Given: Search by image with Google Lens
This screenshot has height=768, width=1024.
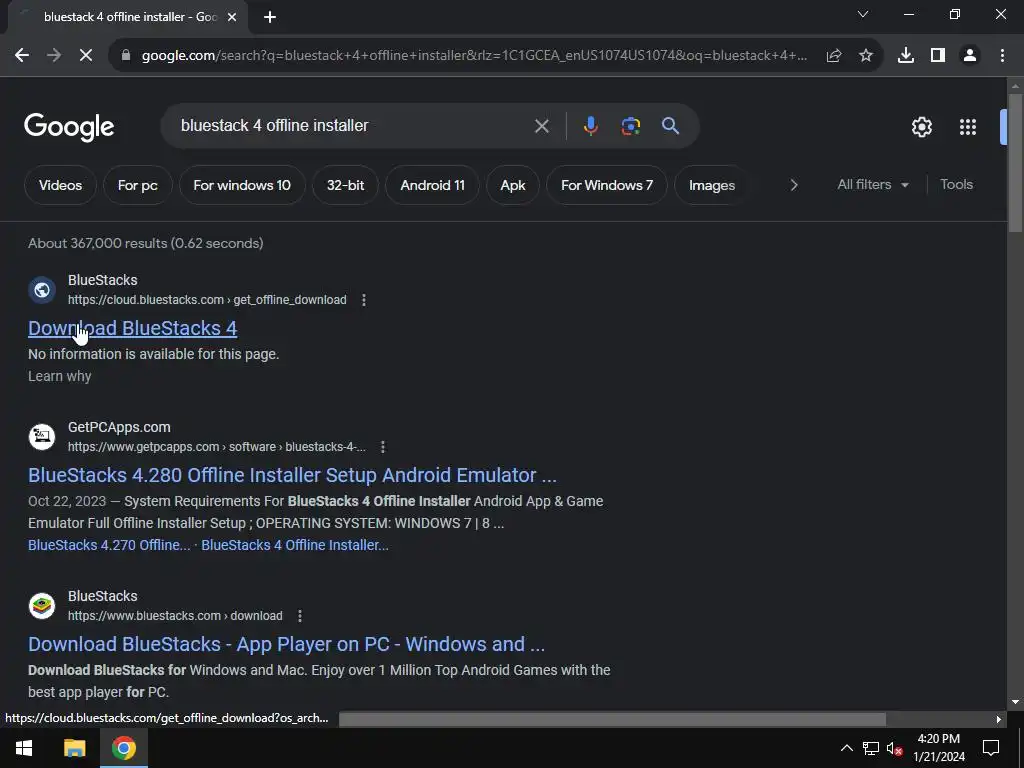Looking at the screenshot, I should point(631,126).
